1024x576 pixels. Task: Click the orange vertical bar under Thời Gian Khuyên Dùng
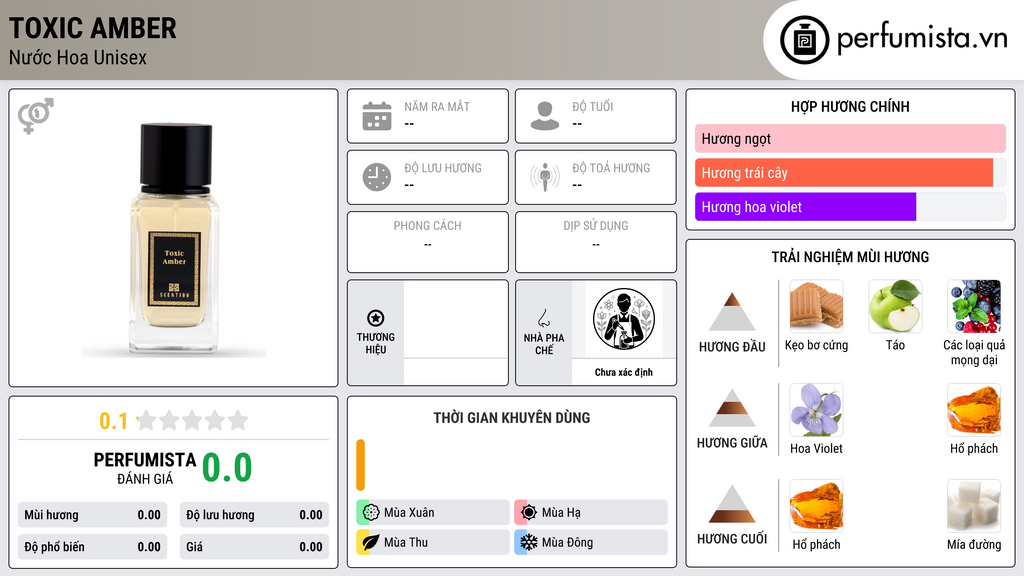(360, 465)
